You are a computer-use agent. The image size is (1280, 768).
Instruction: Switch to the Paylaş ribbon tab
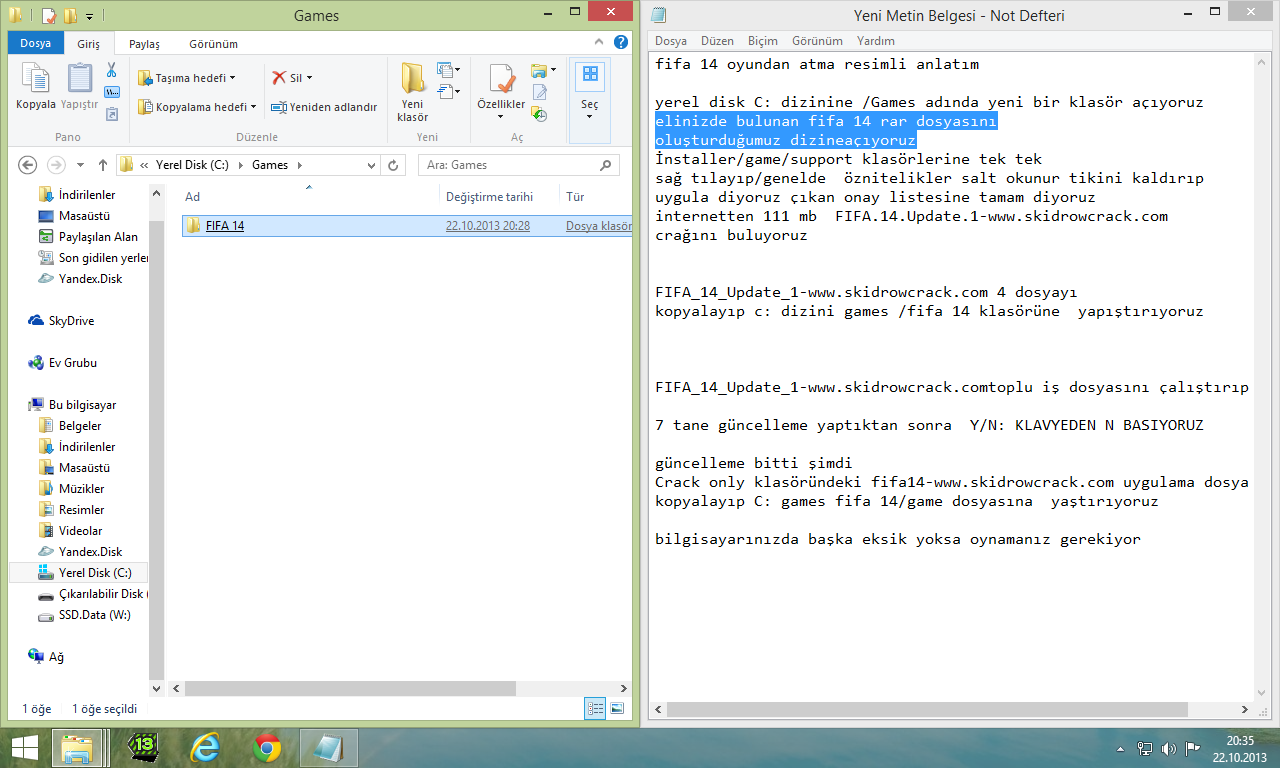click(x=144, y=44)
